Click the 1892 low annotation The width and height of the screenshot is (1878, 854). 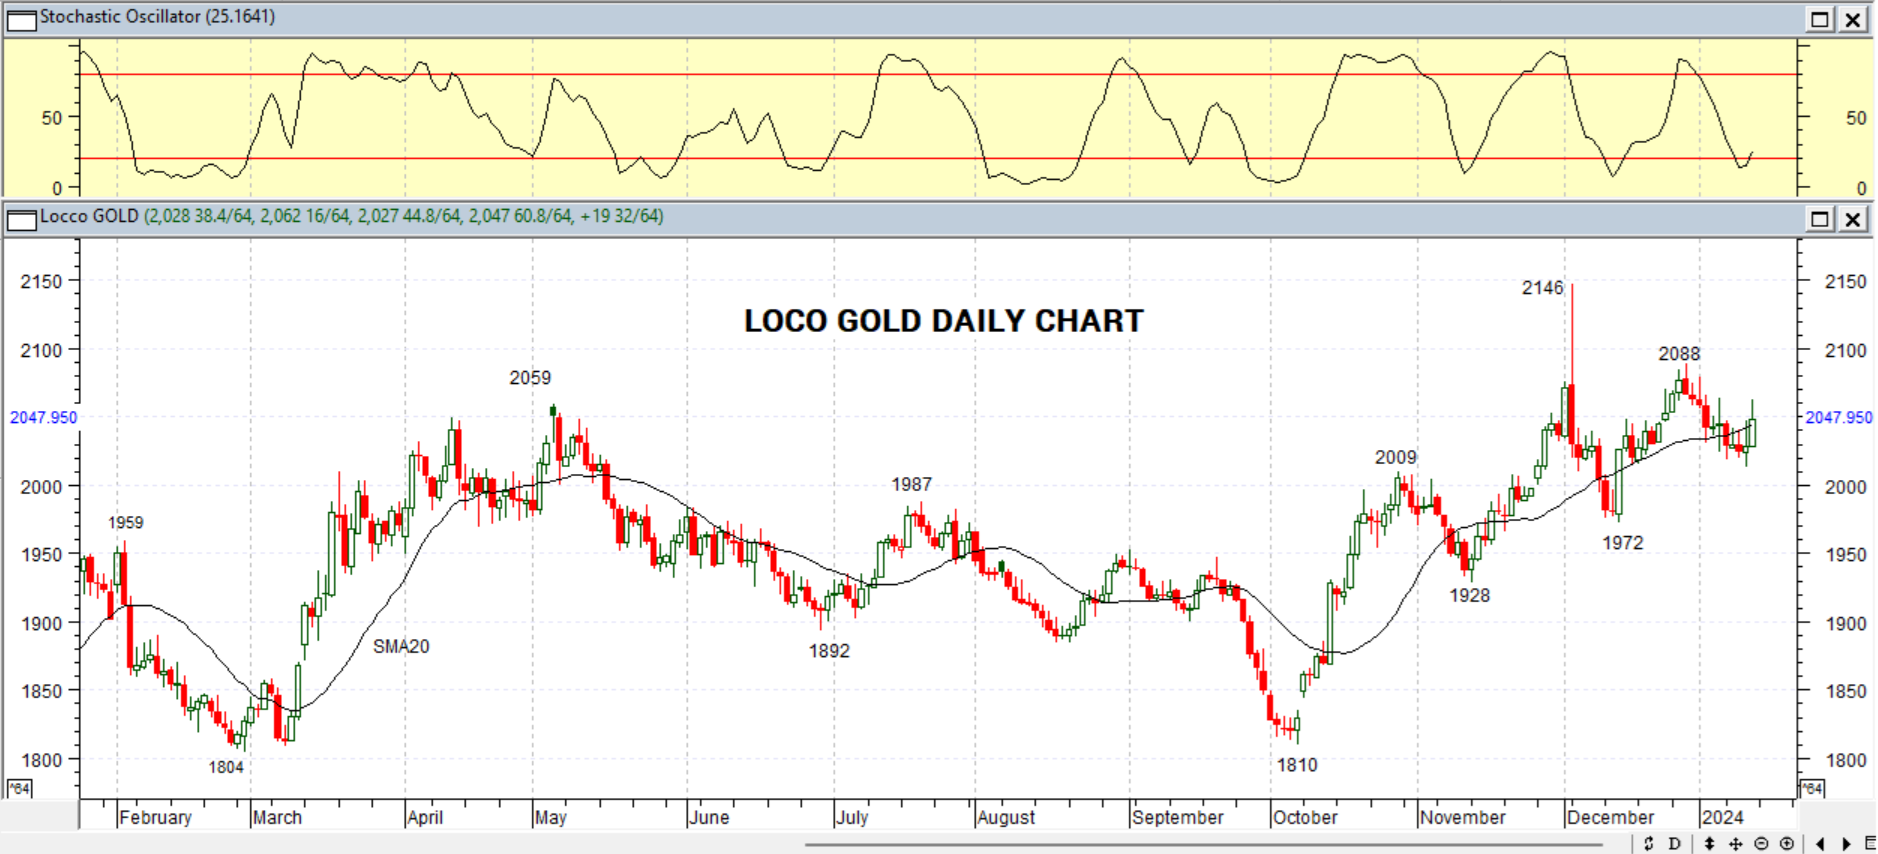click(x=829, y=651)
